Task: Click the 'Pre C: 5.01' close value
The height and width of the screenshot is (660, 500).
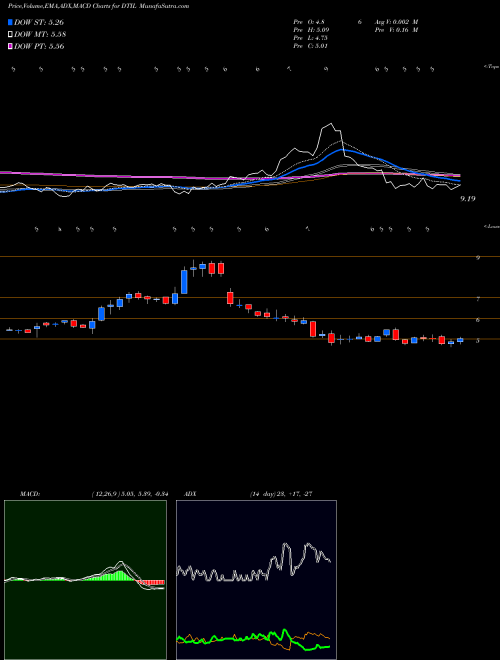Action: (x=311, y=46)
